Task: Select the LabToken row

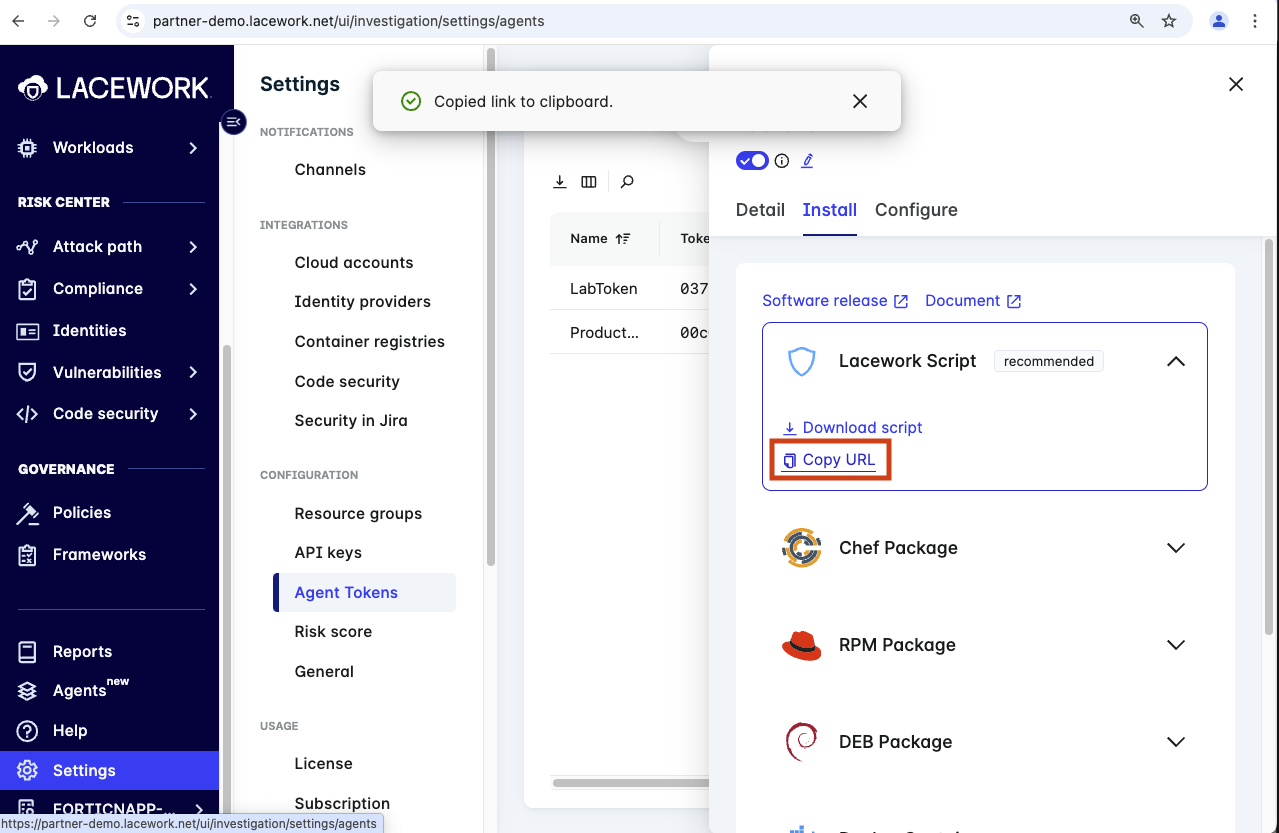Action: pyautogui.click(x=630, y=289)
